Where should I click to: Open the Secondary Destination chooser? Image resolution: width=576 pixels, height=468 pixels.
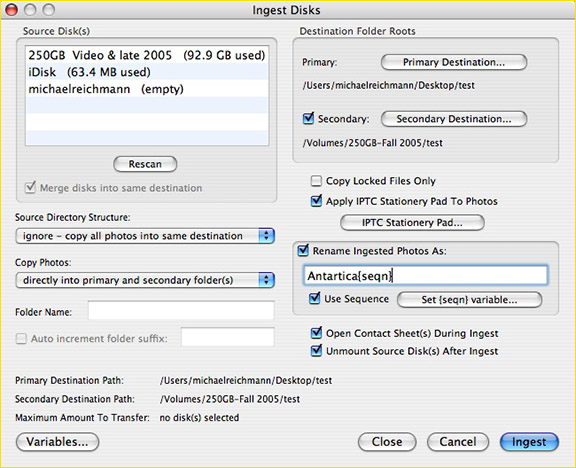(454, 119)
